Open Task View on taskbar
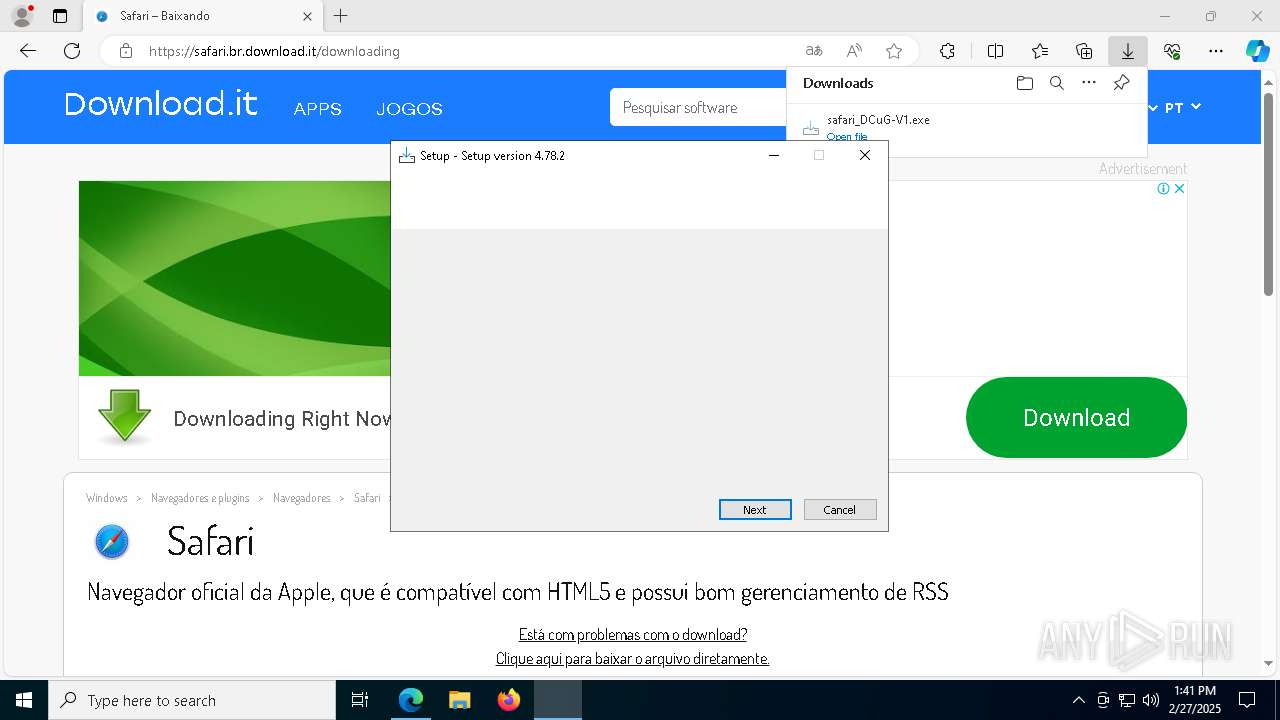The width and height of the screenshot is (1280, 720). [360, 700]
